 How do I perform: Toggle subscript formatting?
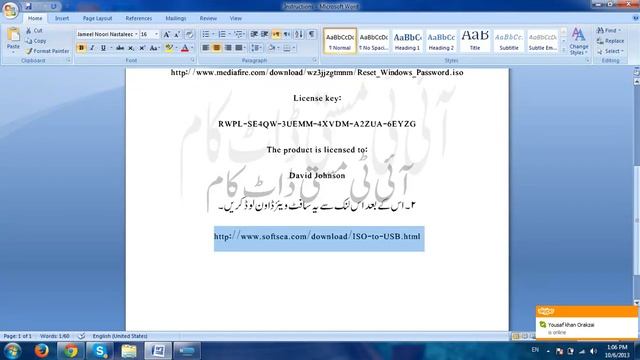point(131,48)
